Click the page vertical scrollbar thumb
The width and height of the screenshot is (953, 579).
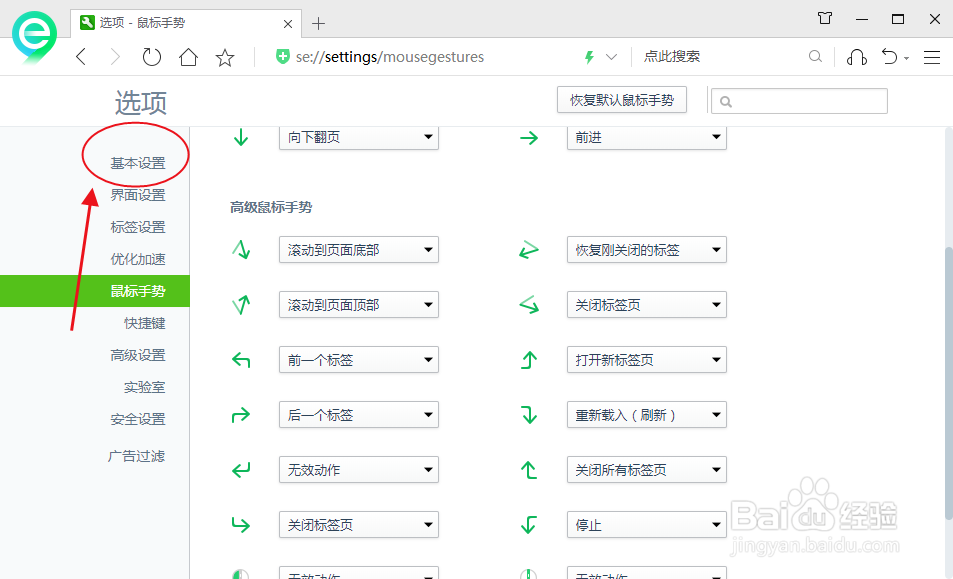(x=948, y=383)
